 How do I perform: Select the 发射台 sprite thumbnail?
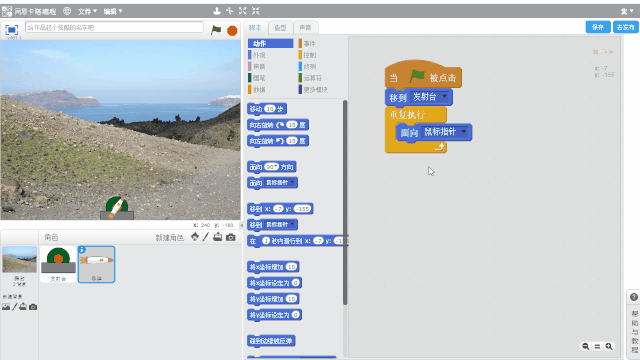58,264
